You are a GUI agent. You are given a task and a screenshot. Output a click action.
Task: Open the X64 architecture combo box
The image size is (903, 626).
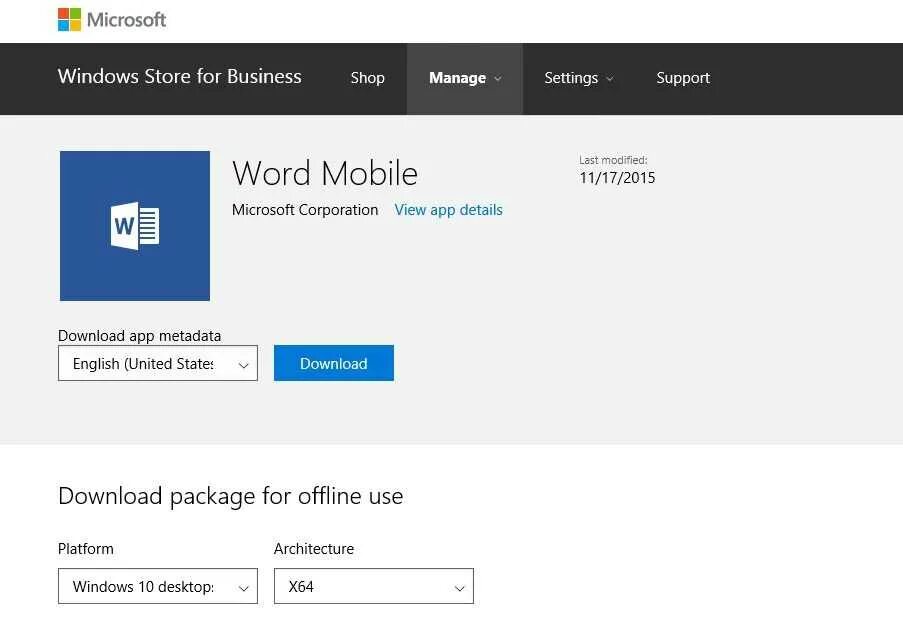[x=373, y=587]
